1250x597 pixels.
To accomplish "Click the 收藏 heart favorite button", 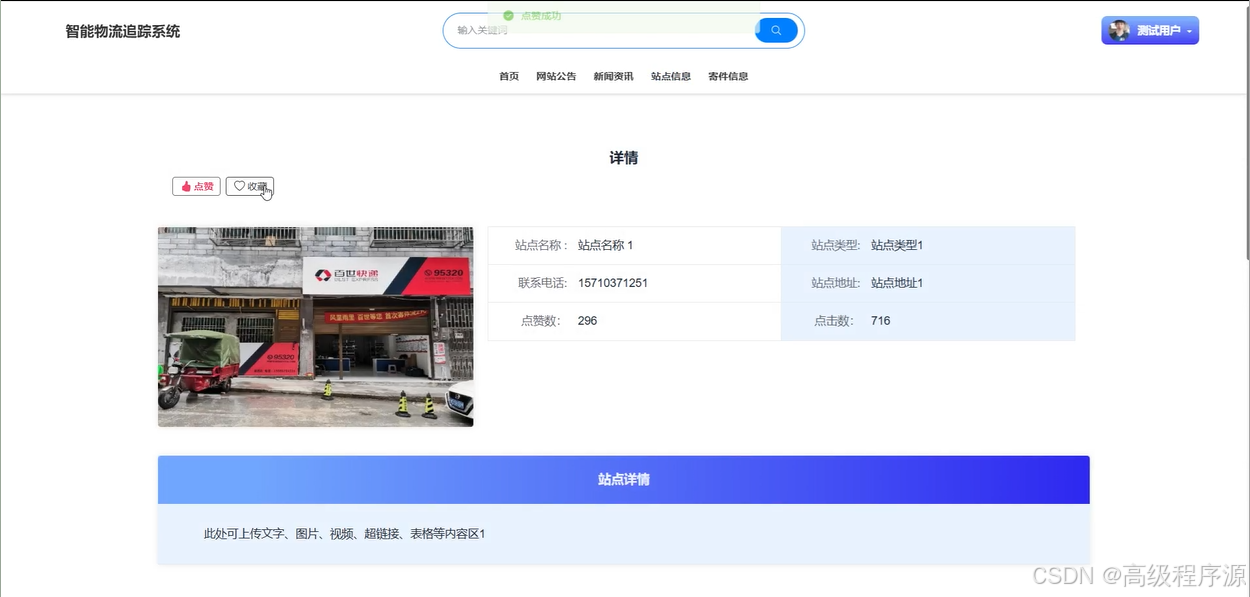I will click(x=250, y=186).
